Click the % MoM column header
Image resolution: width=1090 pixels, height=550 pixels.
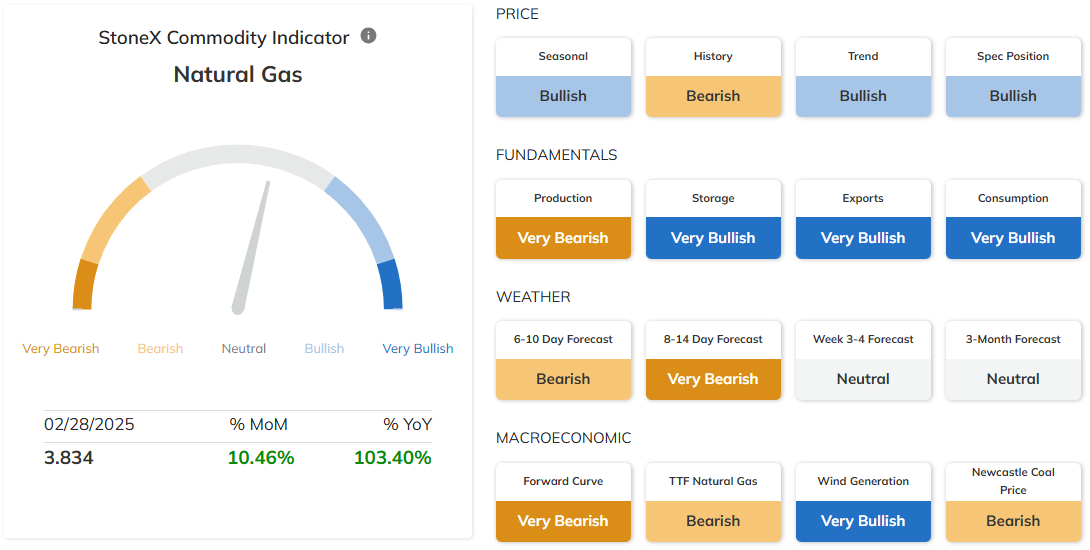click(x=259, y=424)
